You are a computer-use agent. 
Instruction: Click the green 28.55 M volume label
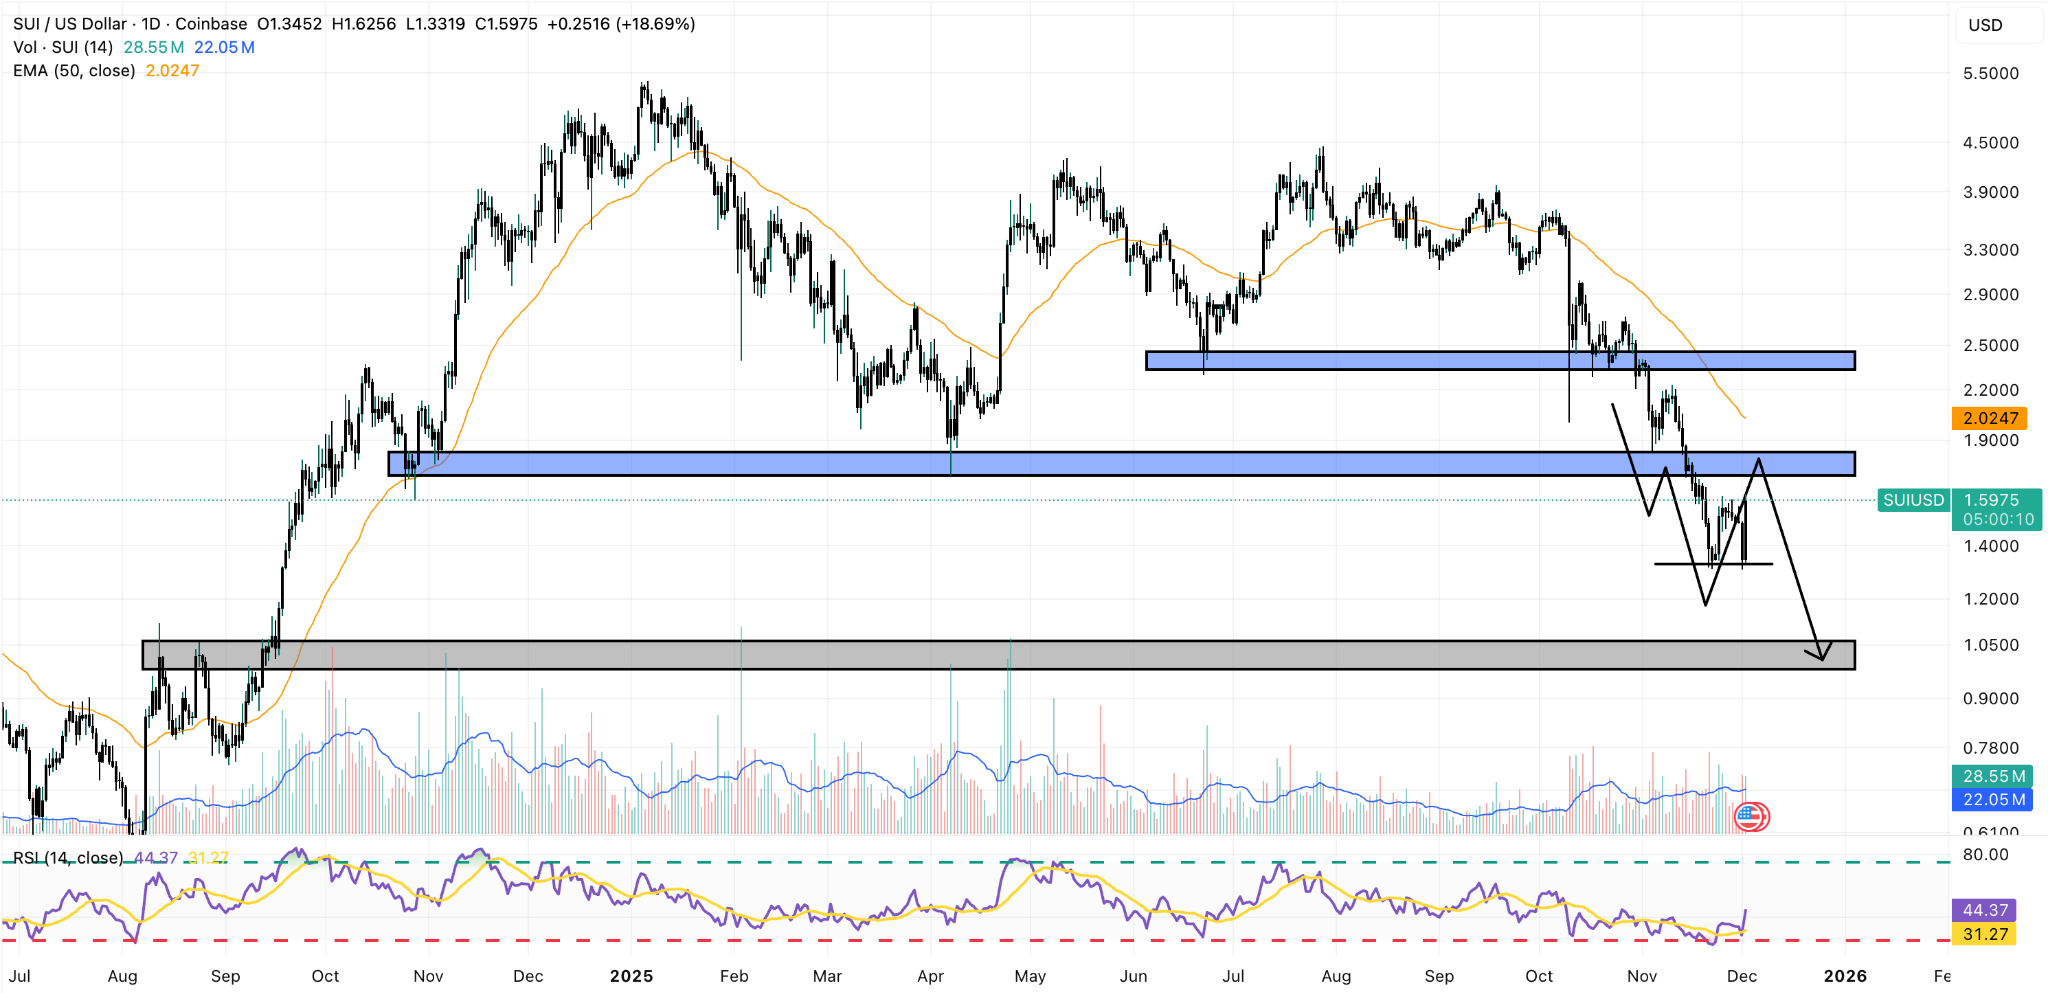coord(1992,776)
